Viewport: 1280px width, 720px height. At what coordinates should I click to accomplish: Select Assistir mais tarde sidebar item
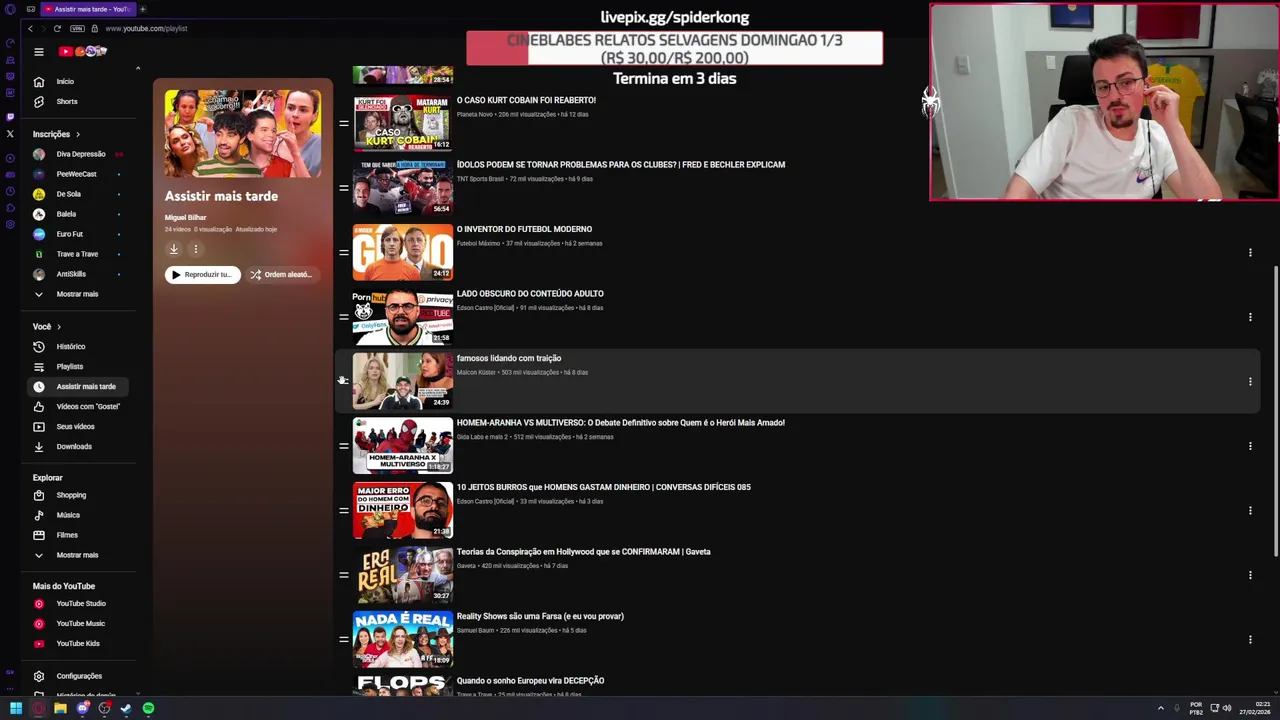point(80,386)
